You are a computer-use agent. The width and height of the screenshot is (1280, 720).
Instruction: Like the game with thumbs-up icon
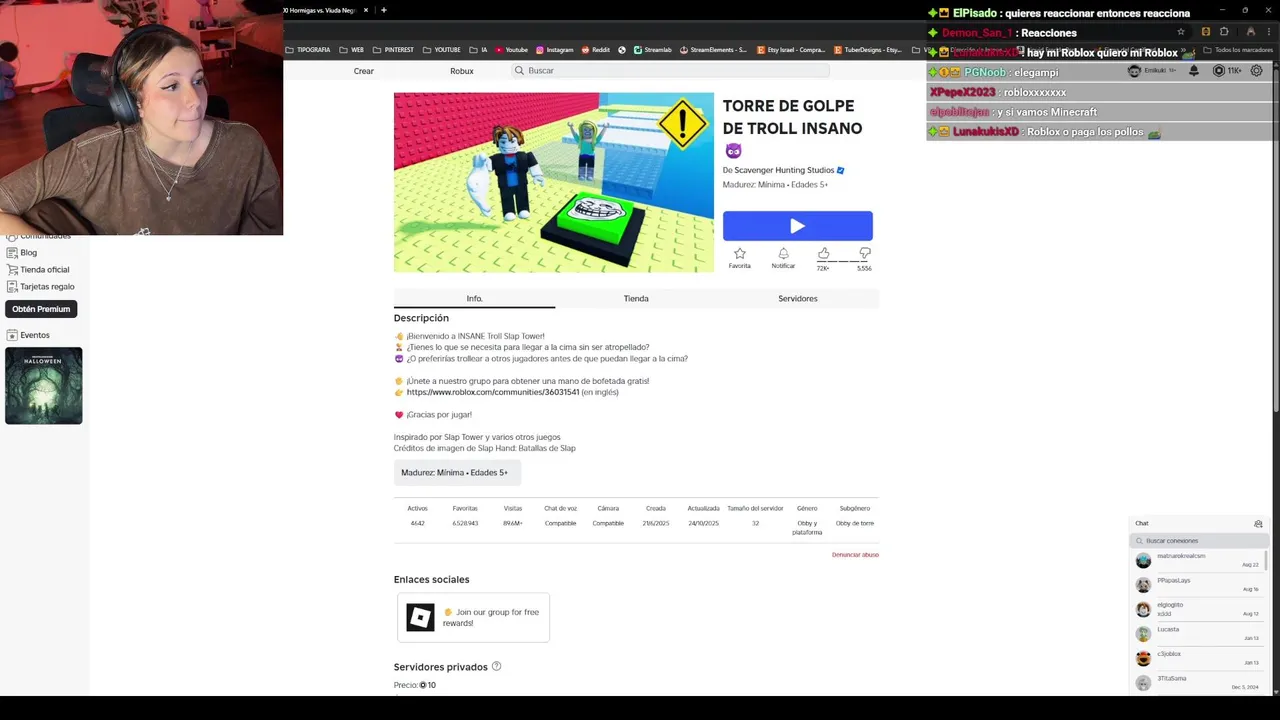click(x=823, y=254)
